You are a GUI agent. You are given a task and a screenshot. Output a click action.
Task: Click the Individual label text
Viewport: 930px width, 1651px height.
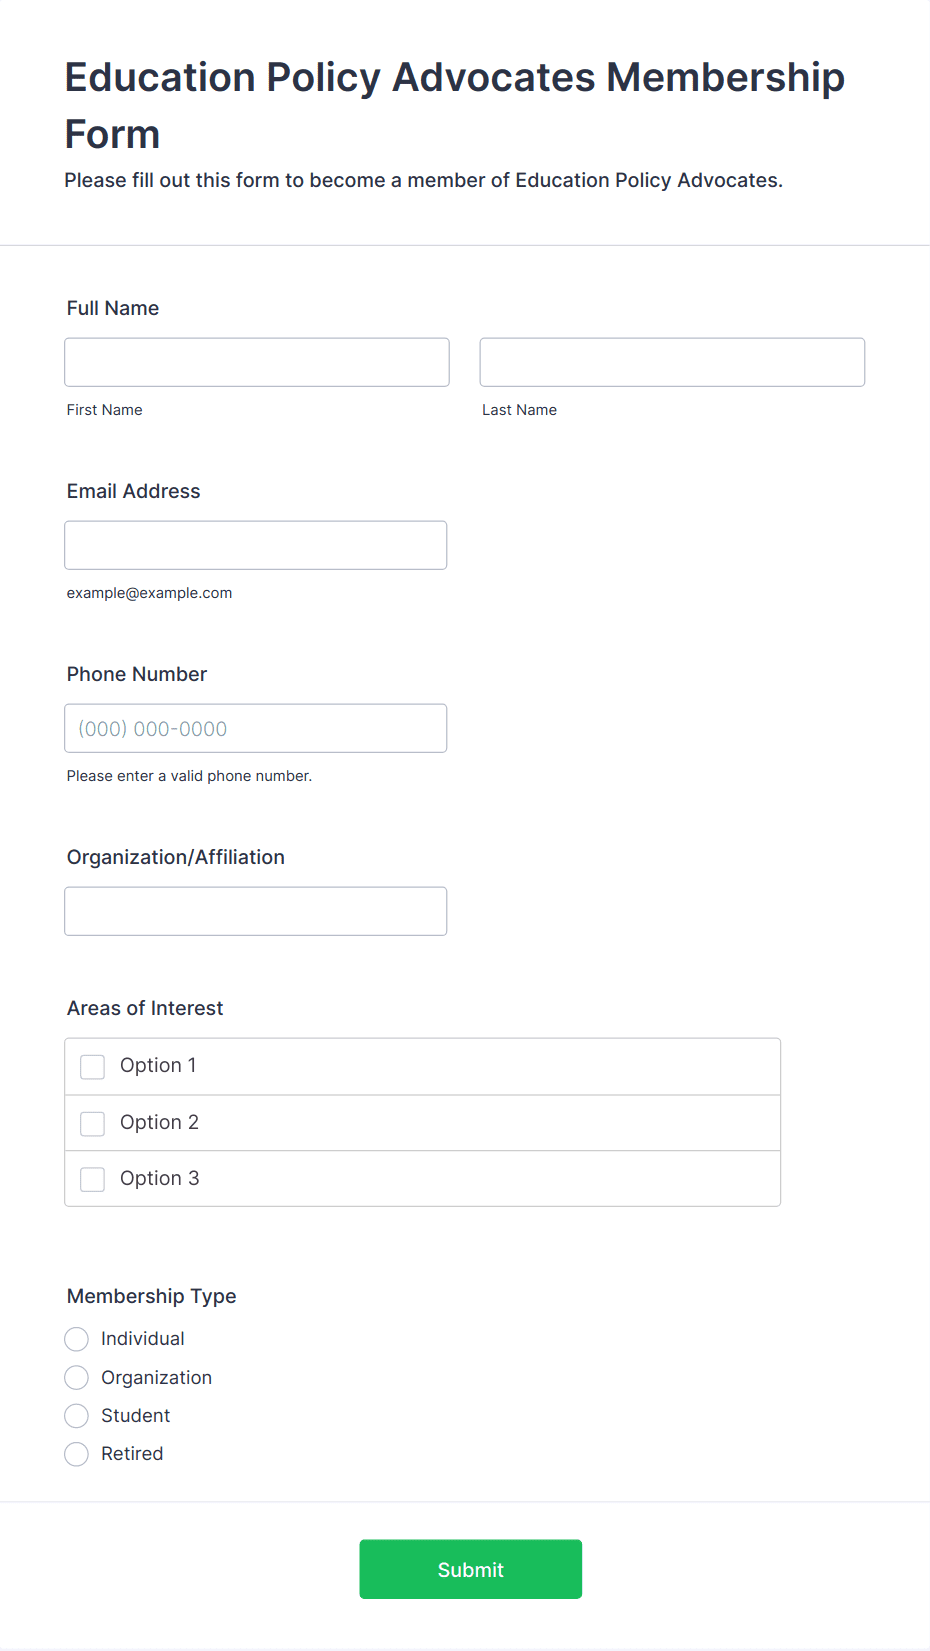[143, 1339]
